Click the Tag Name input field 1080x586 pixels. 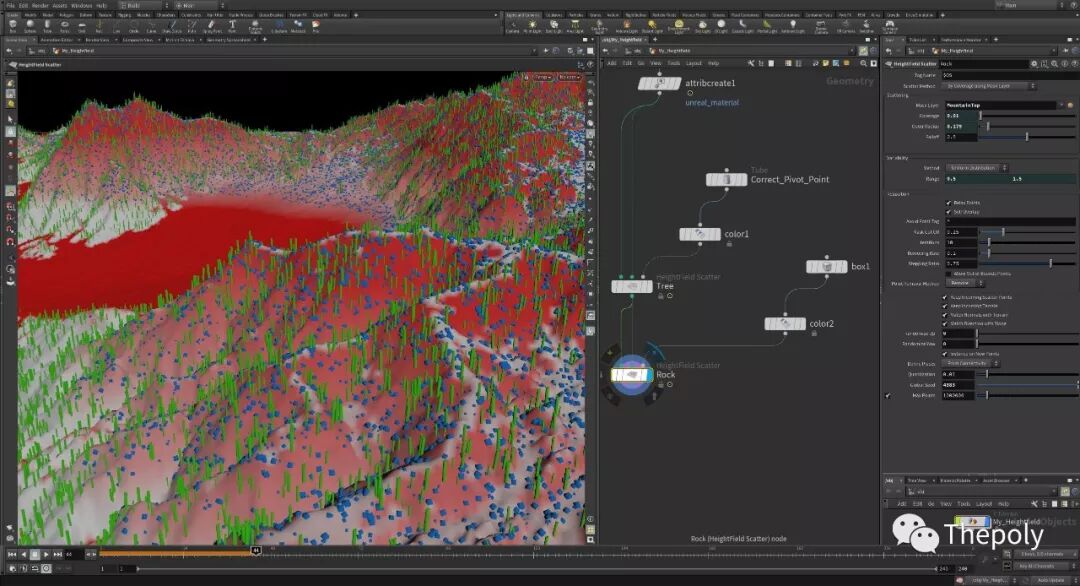[x=1009, y=75]
